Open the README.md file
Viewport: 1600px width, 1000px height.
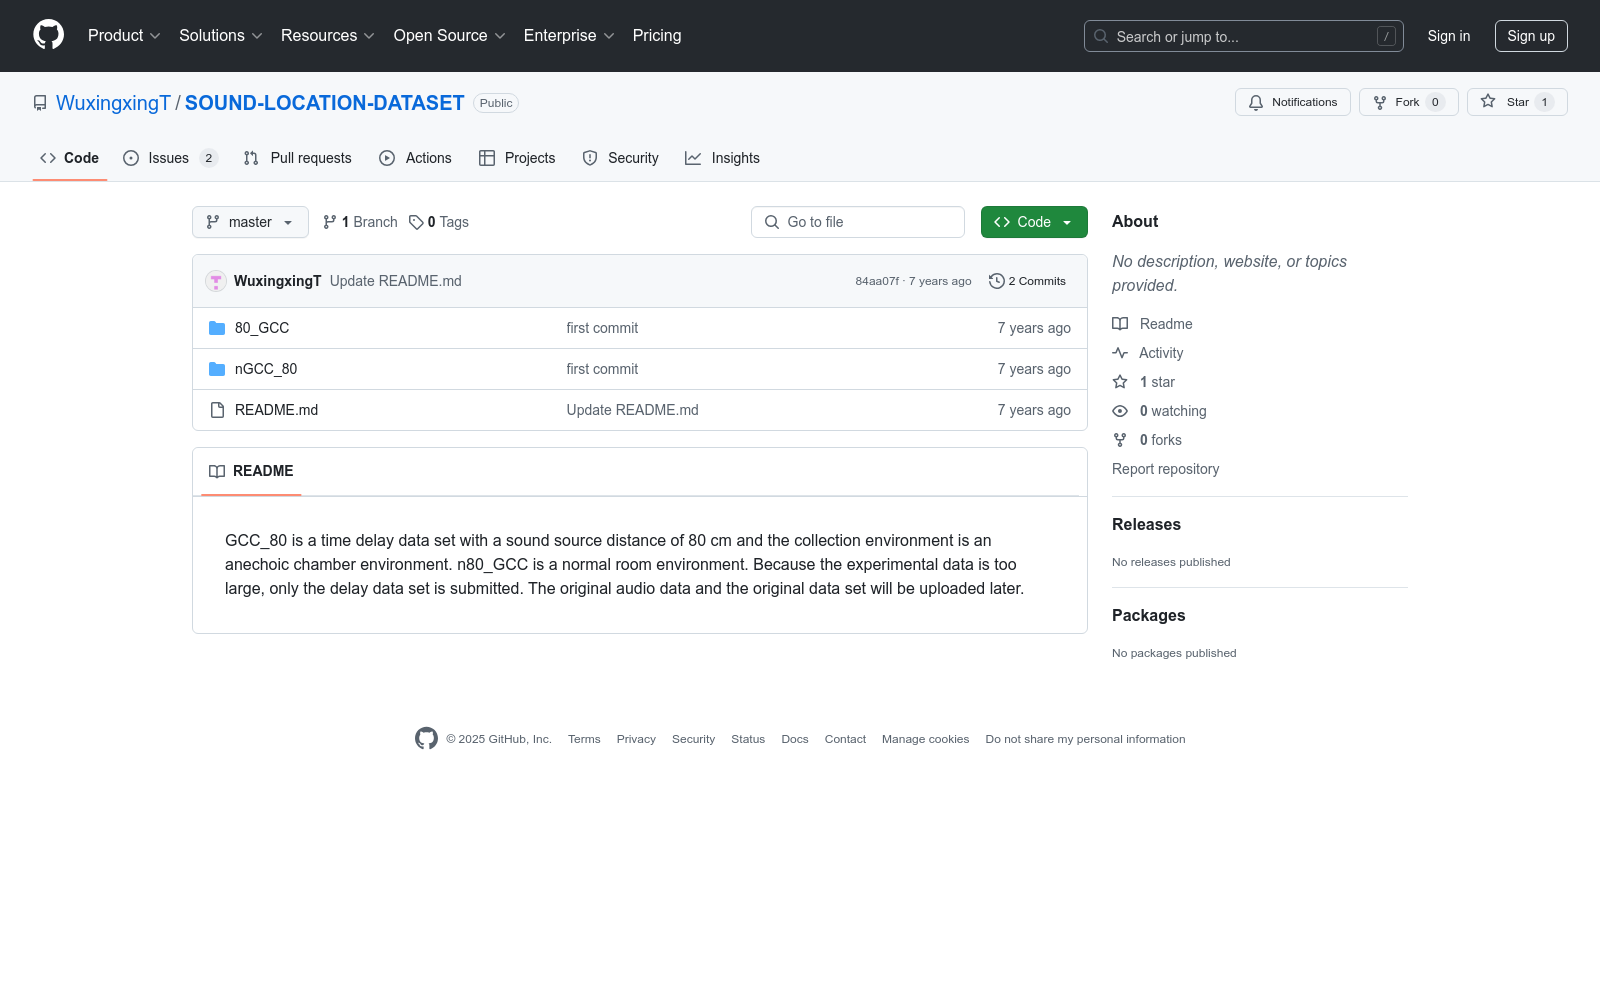[276, 410]
